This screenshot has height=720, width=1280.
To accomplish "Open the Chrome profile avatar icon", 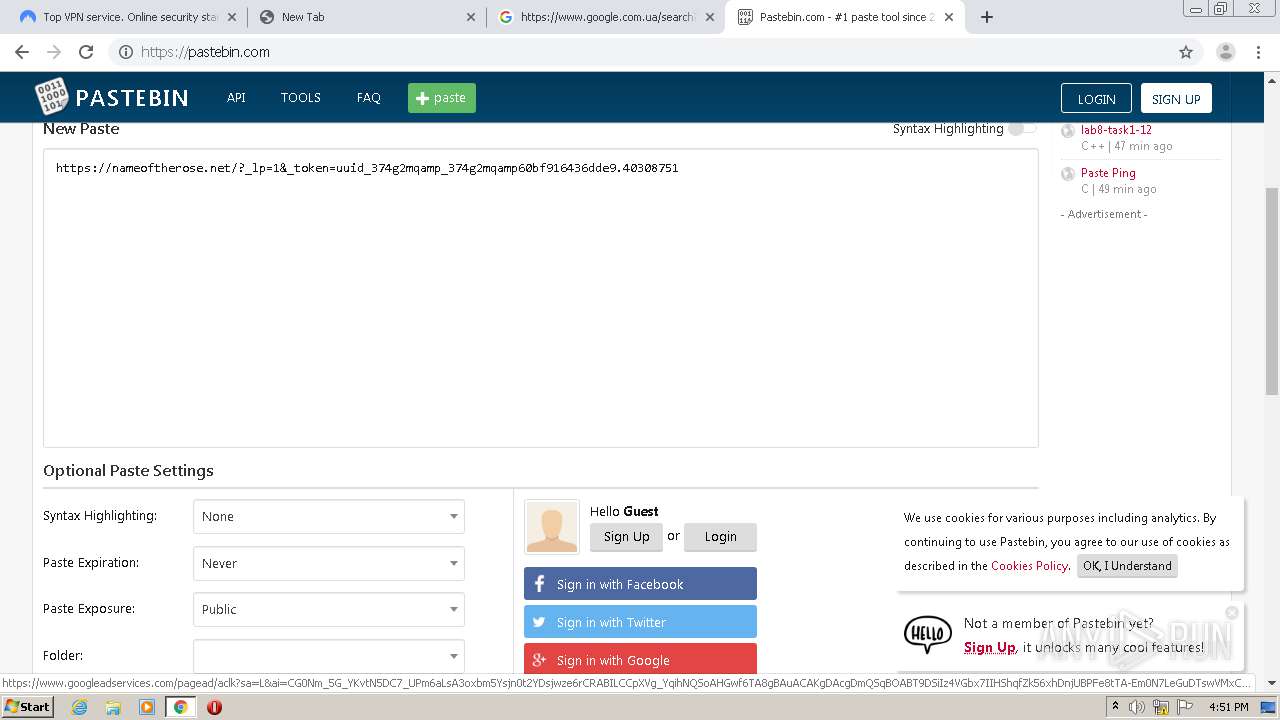I will tap(1225, 52).
